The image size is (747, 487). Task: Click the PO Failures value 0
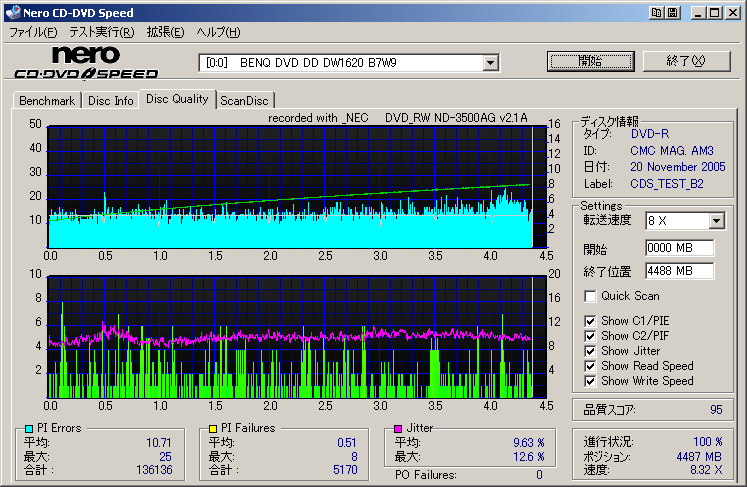pyautogui.click(x=539, y=475)
